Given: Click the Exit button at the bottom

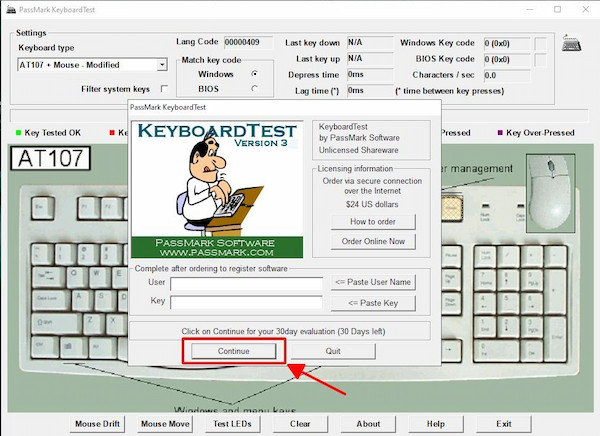Looking at the screenshot, I should 504,424.
